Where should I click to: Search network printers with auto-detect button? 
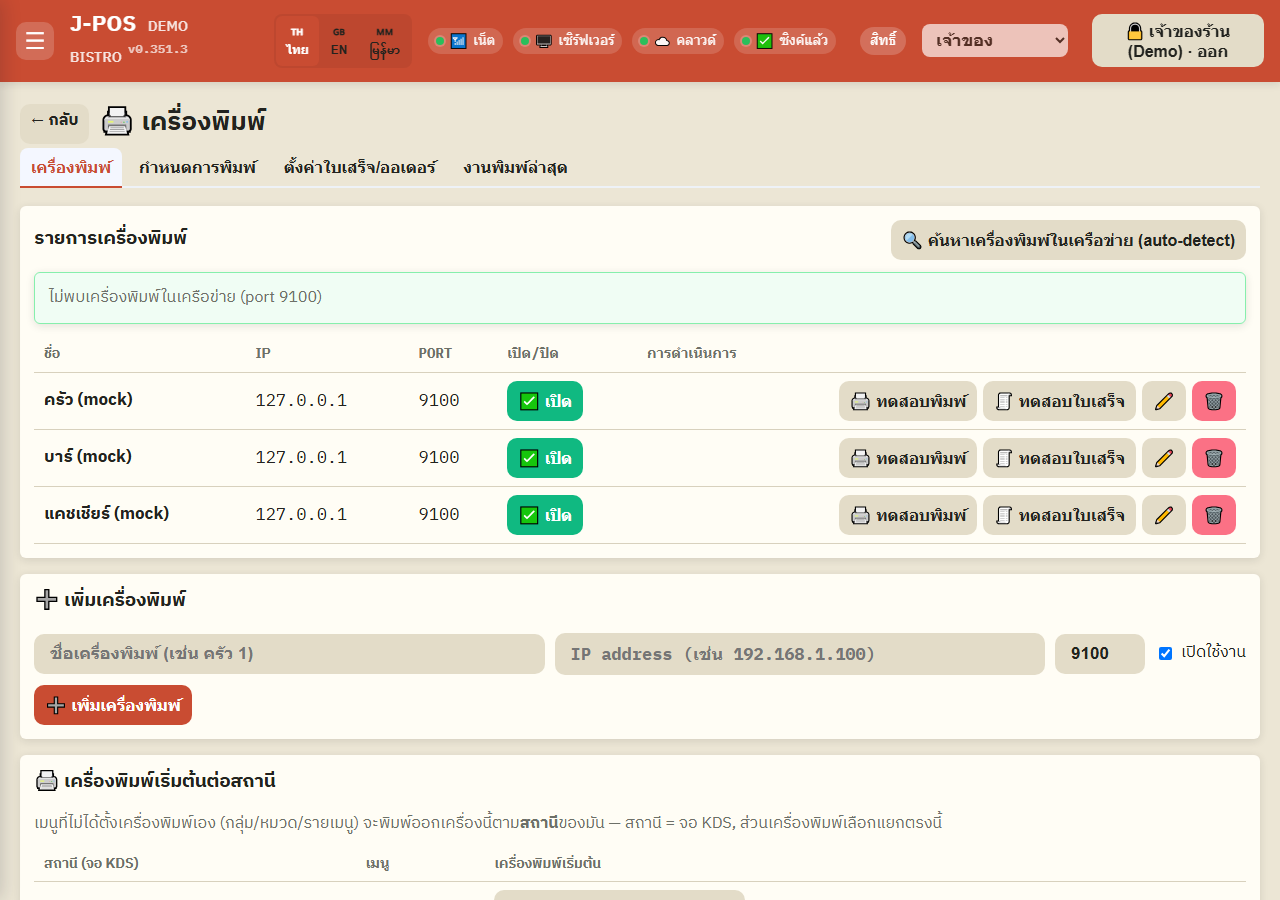click(1068, 240)
